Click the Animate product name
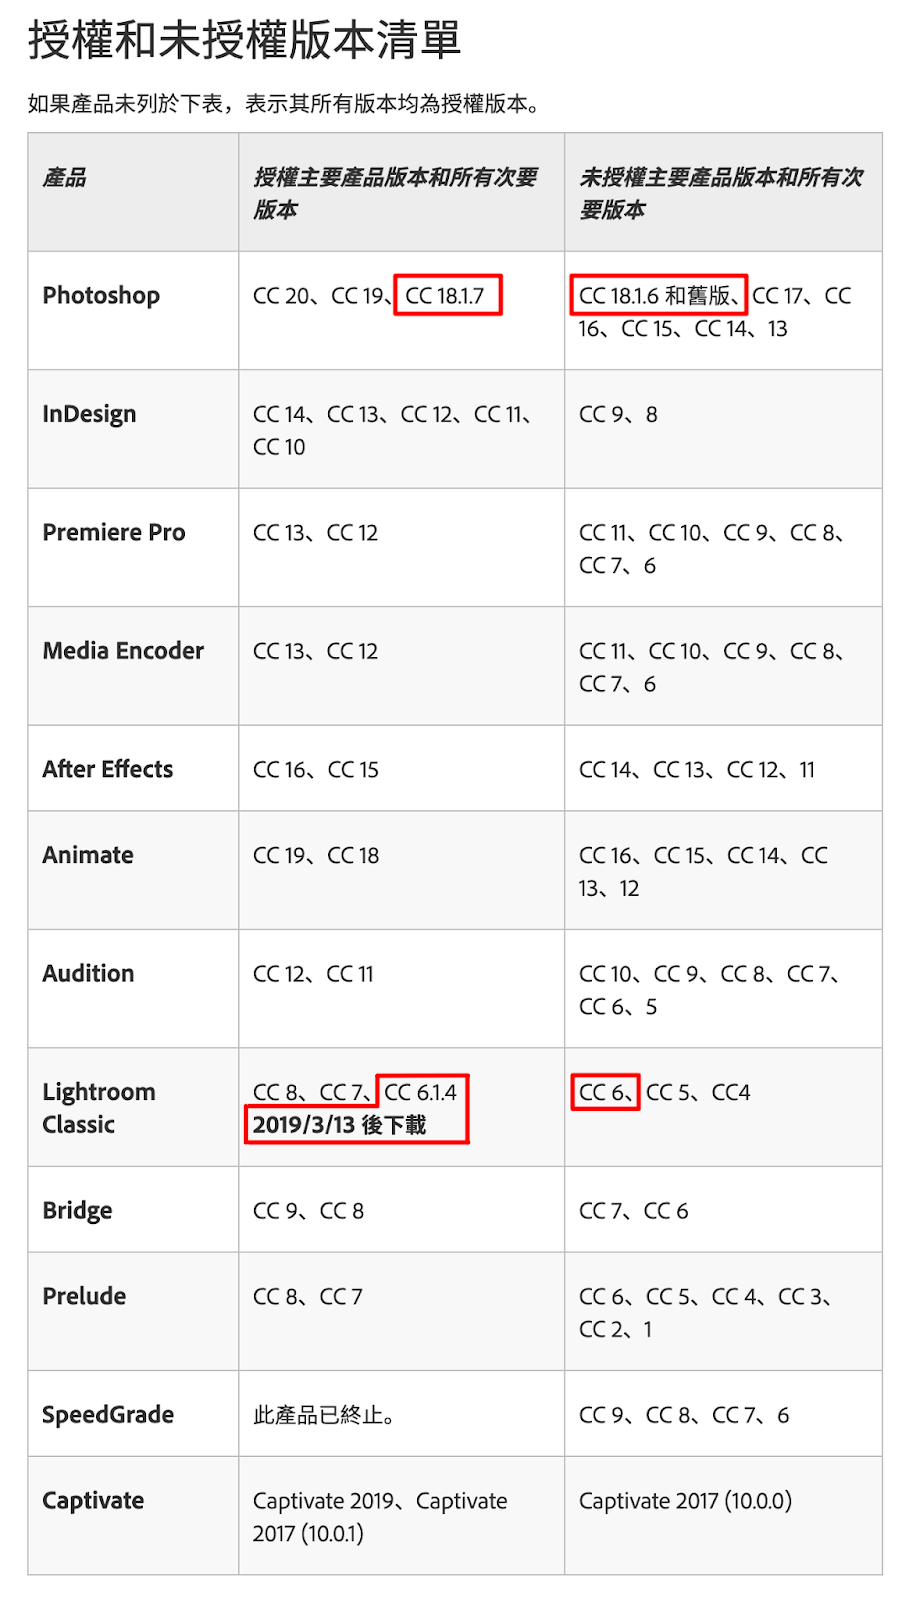Image resolution: width=909 pixels, height=1600 pixels. pos(88,855)
